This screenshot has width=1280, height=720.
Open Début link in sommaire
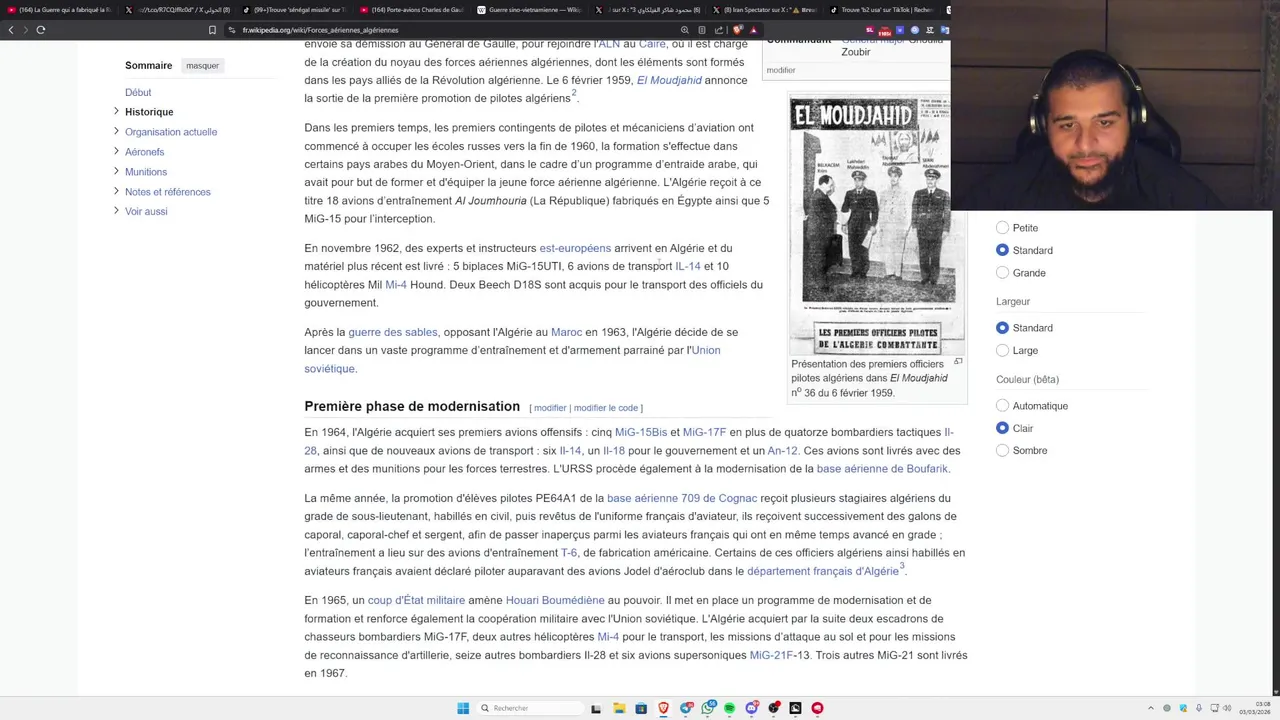point(138,92)
